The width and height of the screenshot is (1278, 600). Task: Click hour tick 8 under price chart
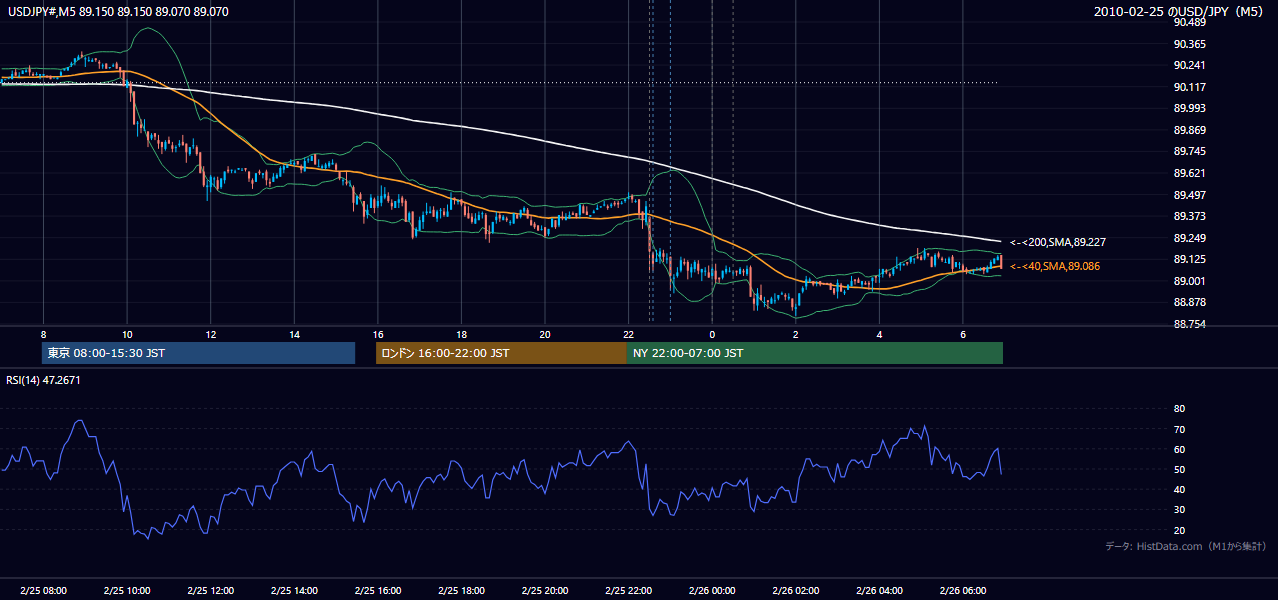point(43,335)
